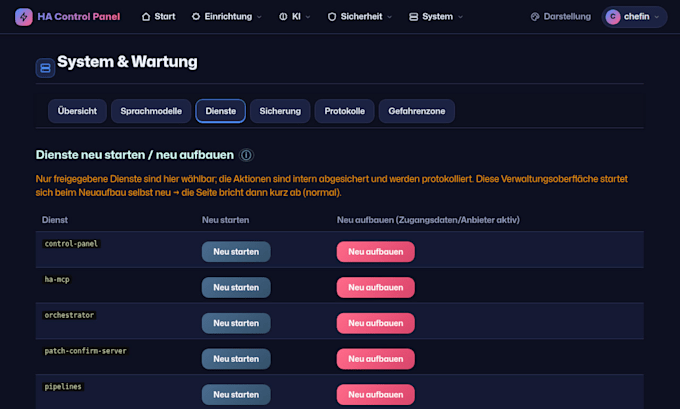Switch to the Sicherung tab
680x409 pixels.
[280, 111]
